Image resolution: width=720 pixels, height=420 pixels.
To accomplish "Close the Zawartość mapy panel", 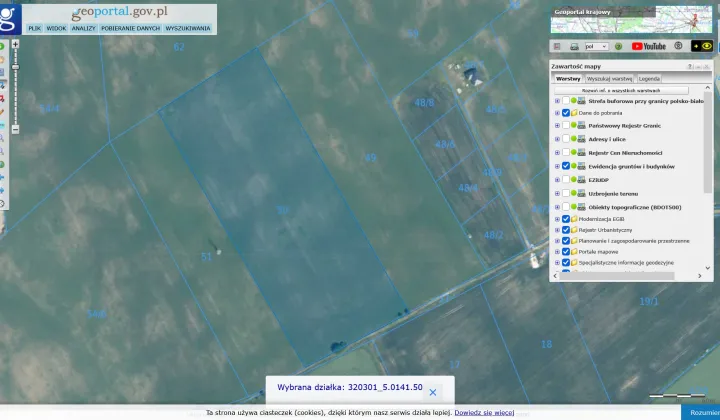I will click(x=707, y=67).
